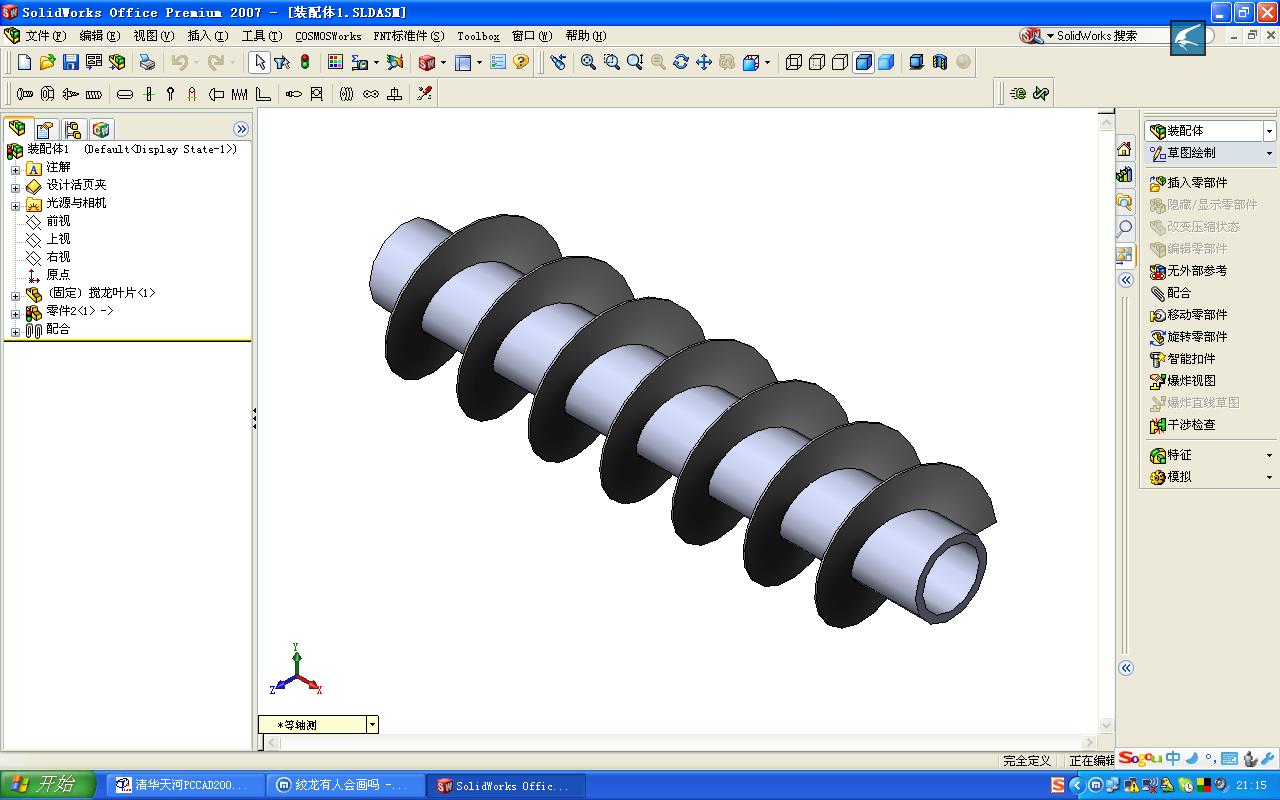Select the Zoom to Area tool

pos(611,62)
